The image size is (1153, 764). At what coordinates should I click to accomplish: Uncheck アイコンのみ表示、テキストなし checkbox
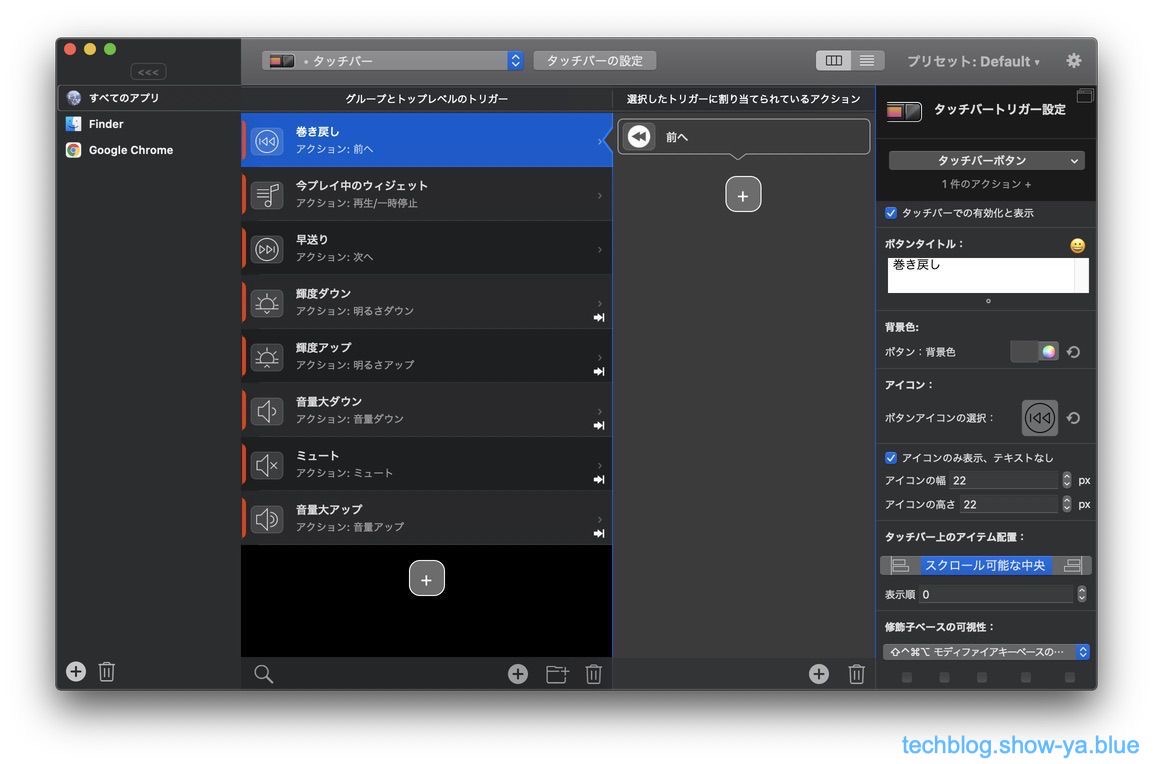pos(891,458)
